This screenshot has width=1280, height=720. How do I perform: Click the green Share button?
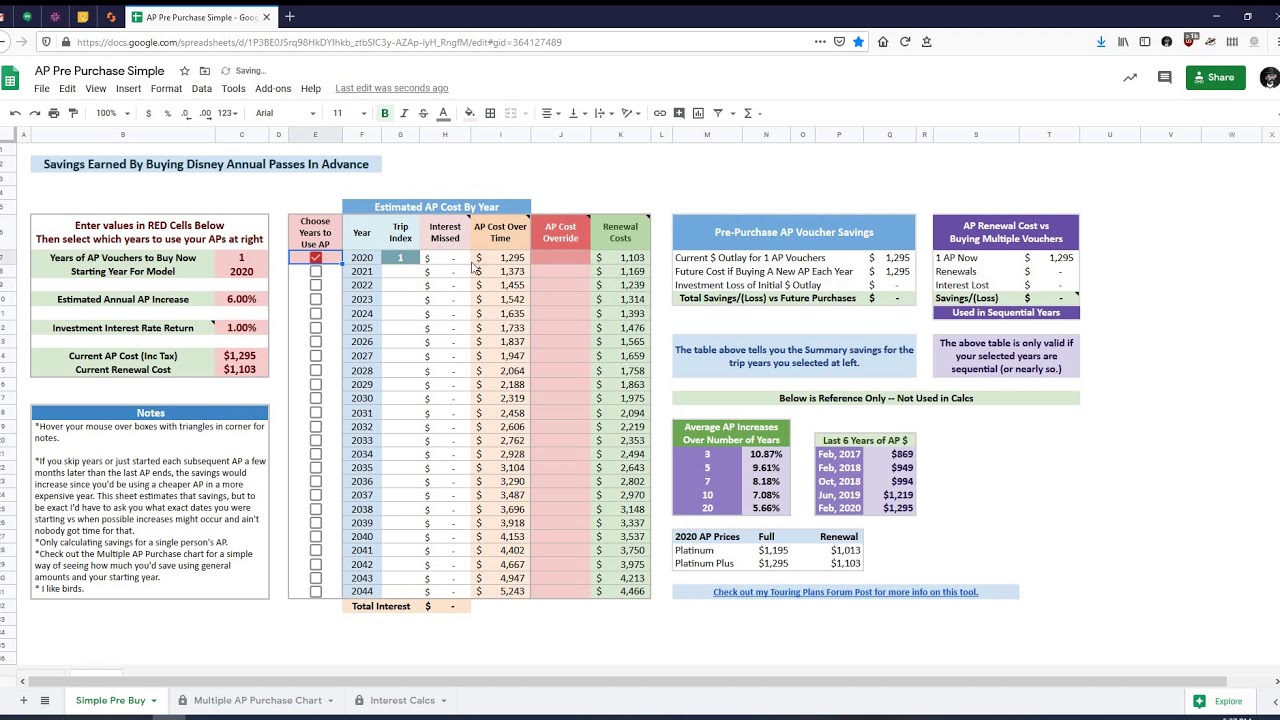(x=1215, y=77)
